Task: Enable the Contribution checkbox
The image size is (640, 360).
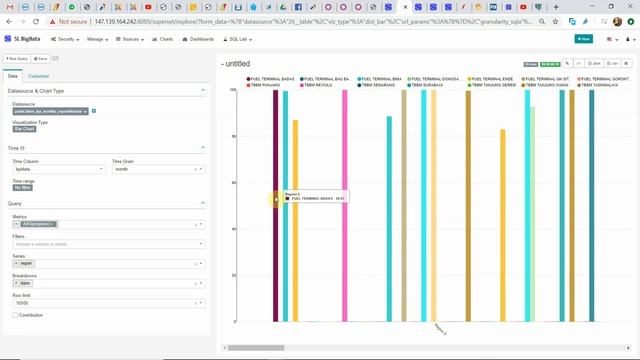Action: click(x=15, y=315)
